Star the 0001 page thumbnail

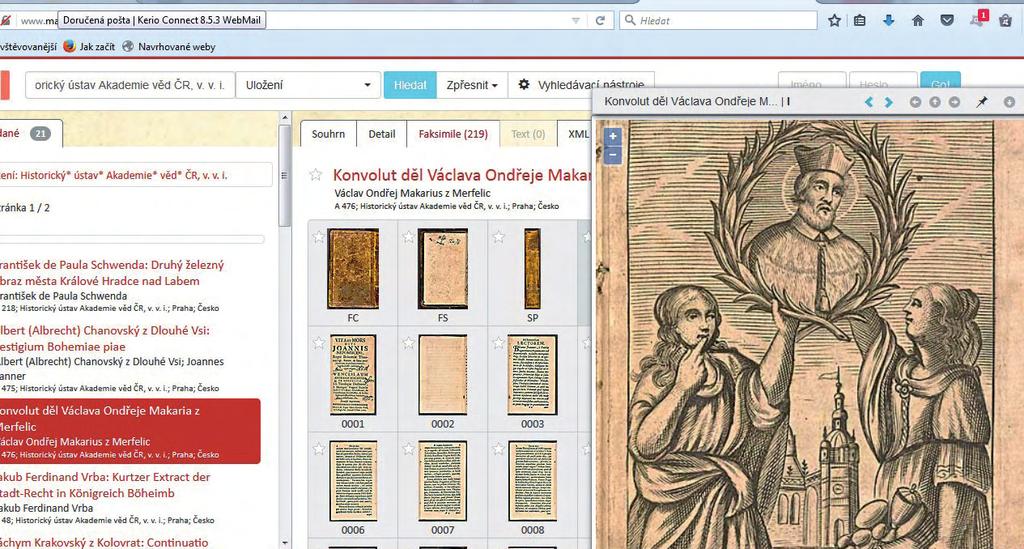click(318, 343)
